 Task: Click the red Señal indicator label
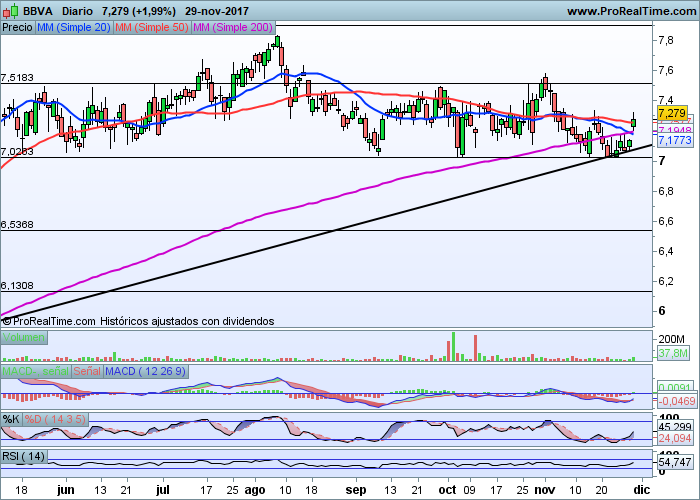88,372
